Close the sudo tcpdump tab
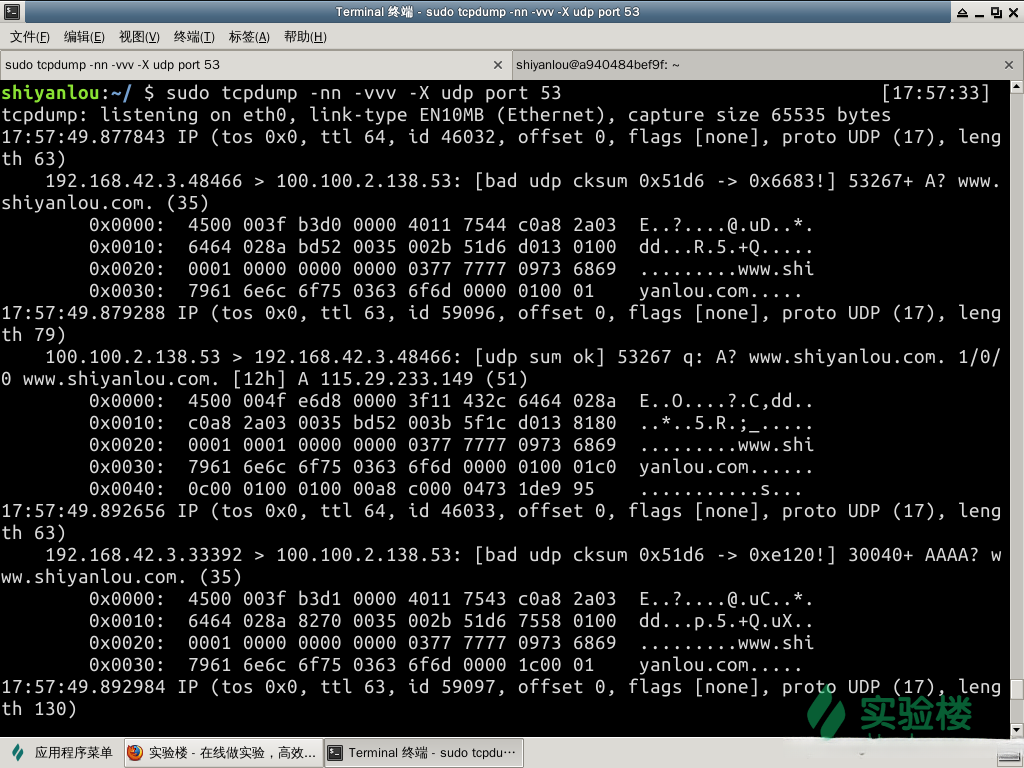This screenshot has height=768, width=1024. [498, 65]
